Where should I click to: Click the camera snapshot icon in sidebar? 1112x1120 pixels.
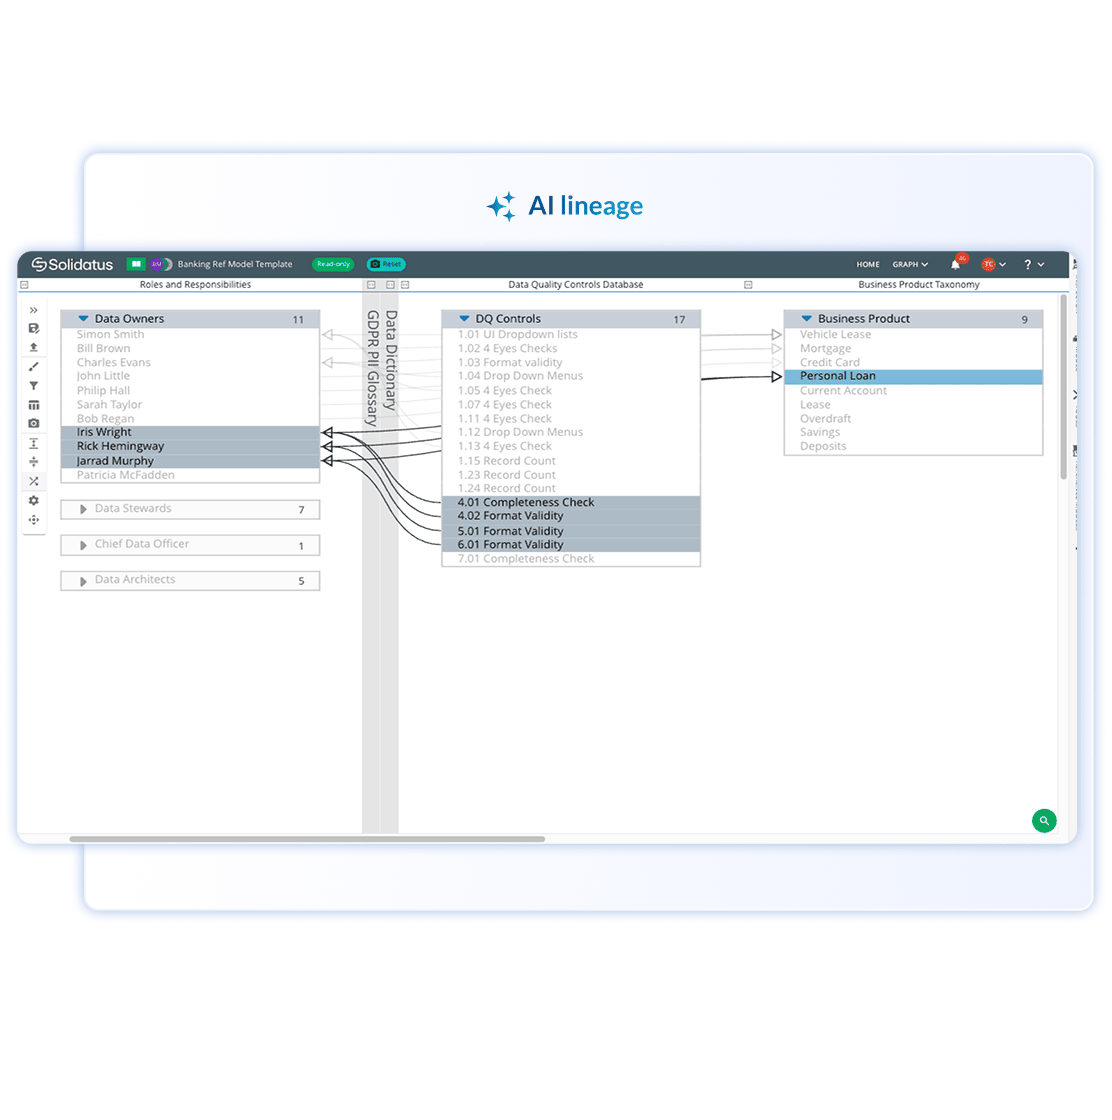[x=33, y=424]
